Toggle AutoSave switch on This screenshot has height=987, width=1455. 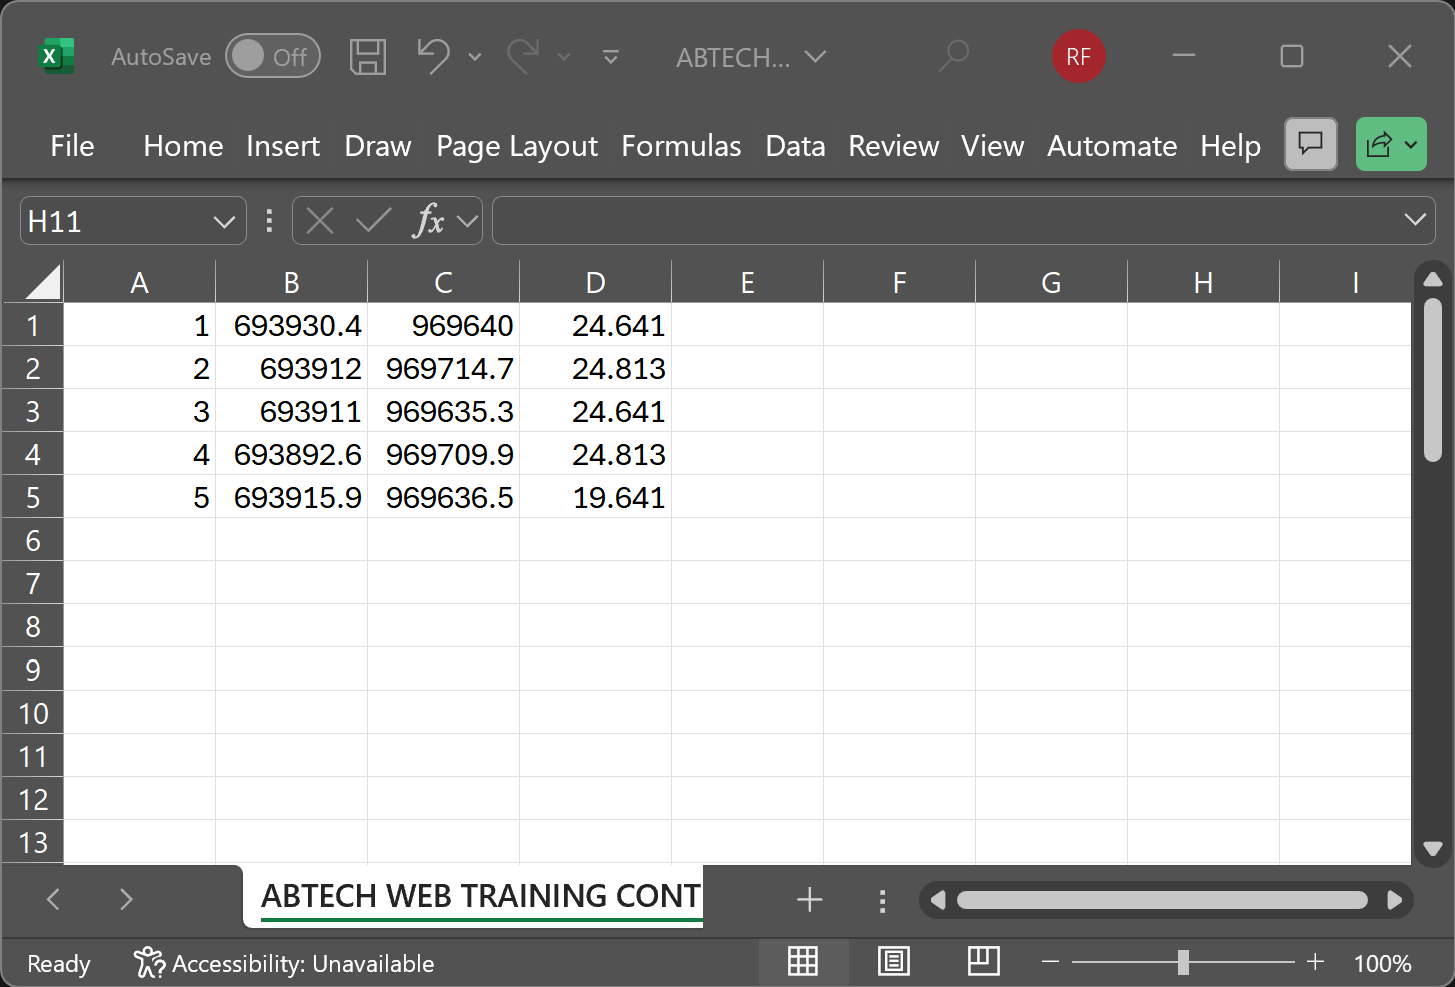272,57
